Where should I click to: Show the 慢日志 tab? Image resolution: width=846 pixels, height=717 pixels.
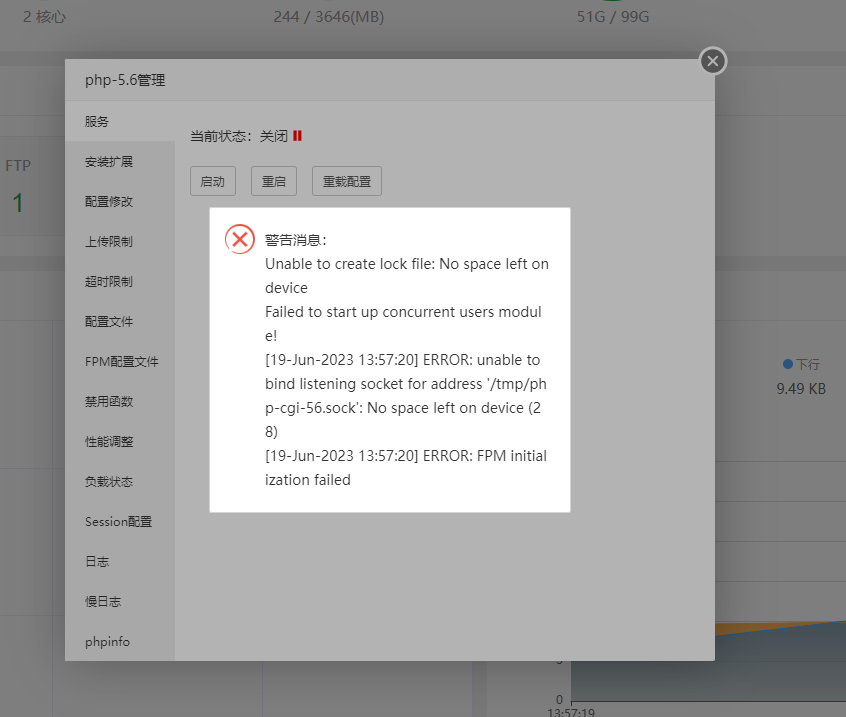click(x=103, y=602)
